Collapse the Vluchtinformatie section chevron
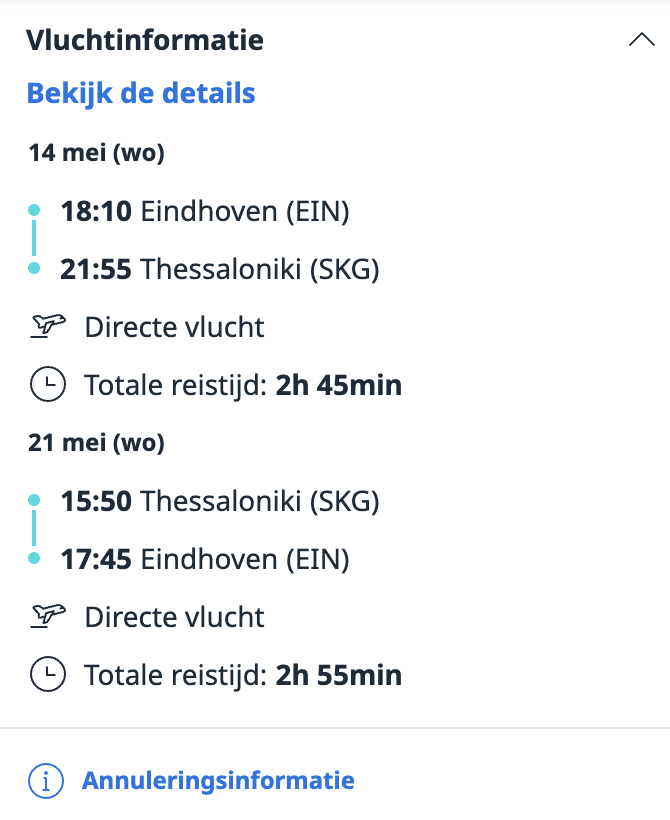This screenshot has height=820, width=670. coord(641,40)
